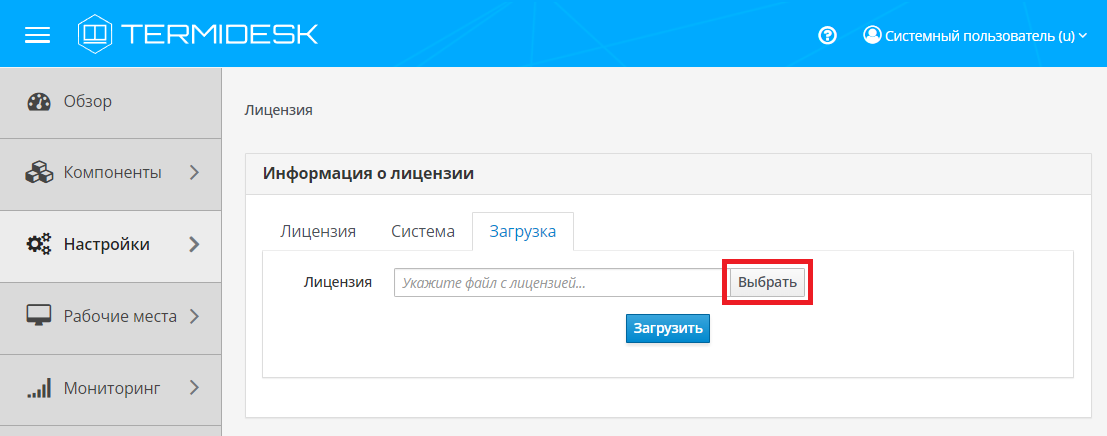Select the Загрузка tab

click(x=522, y=231)
